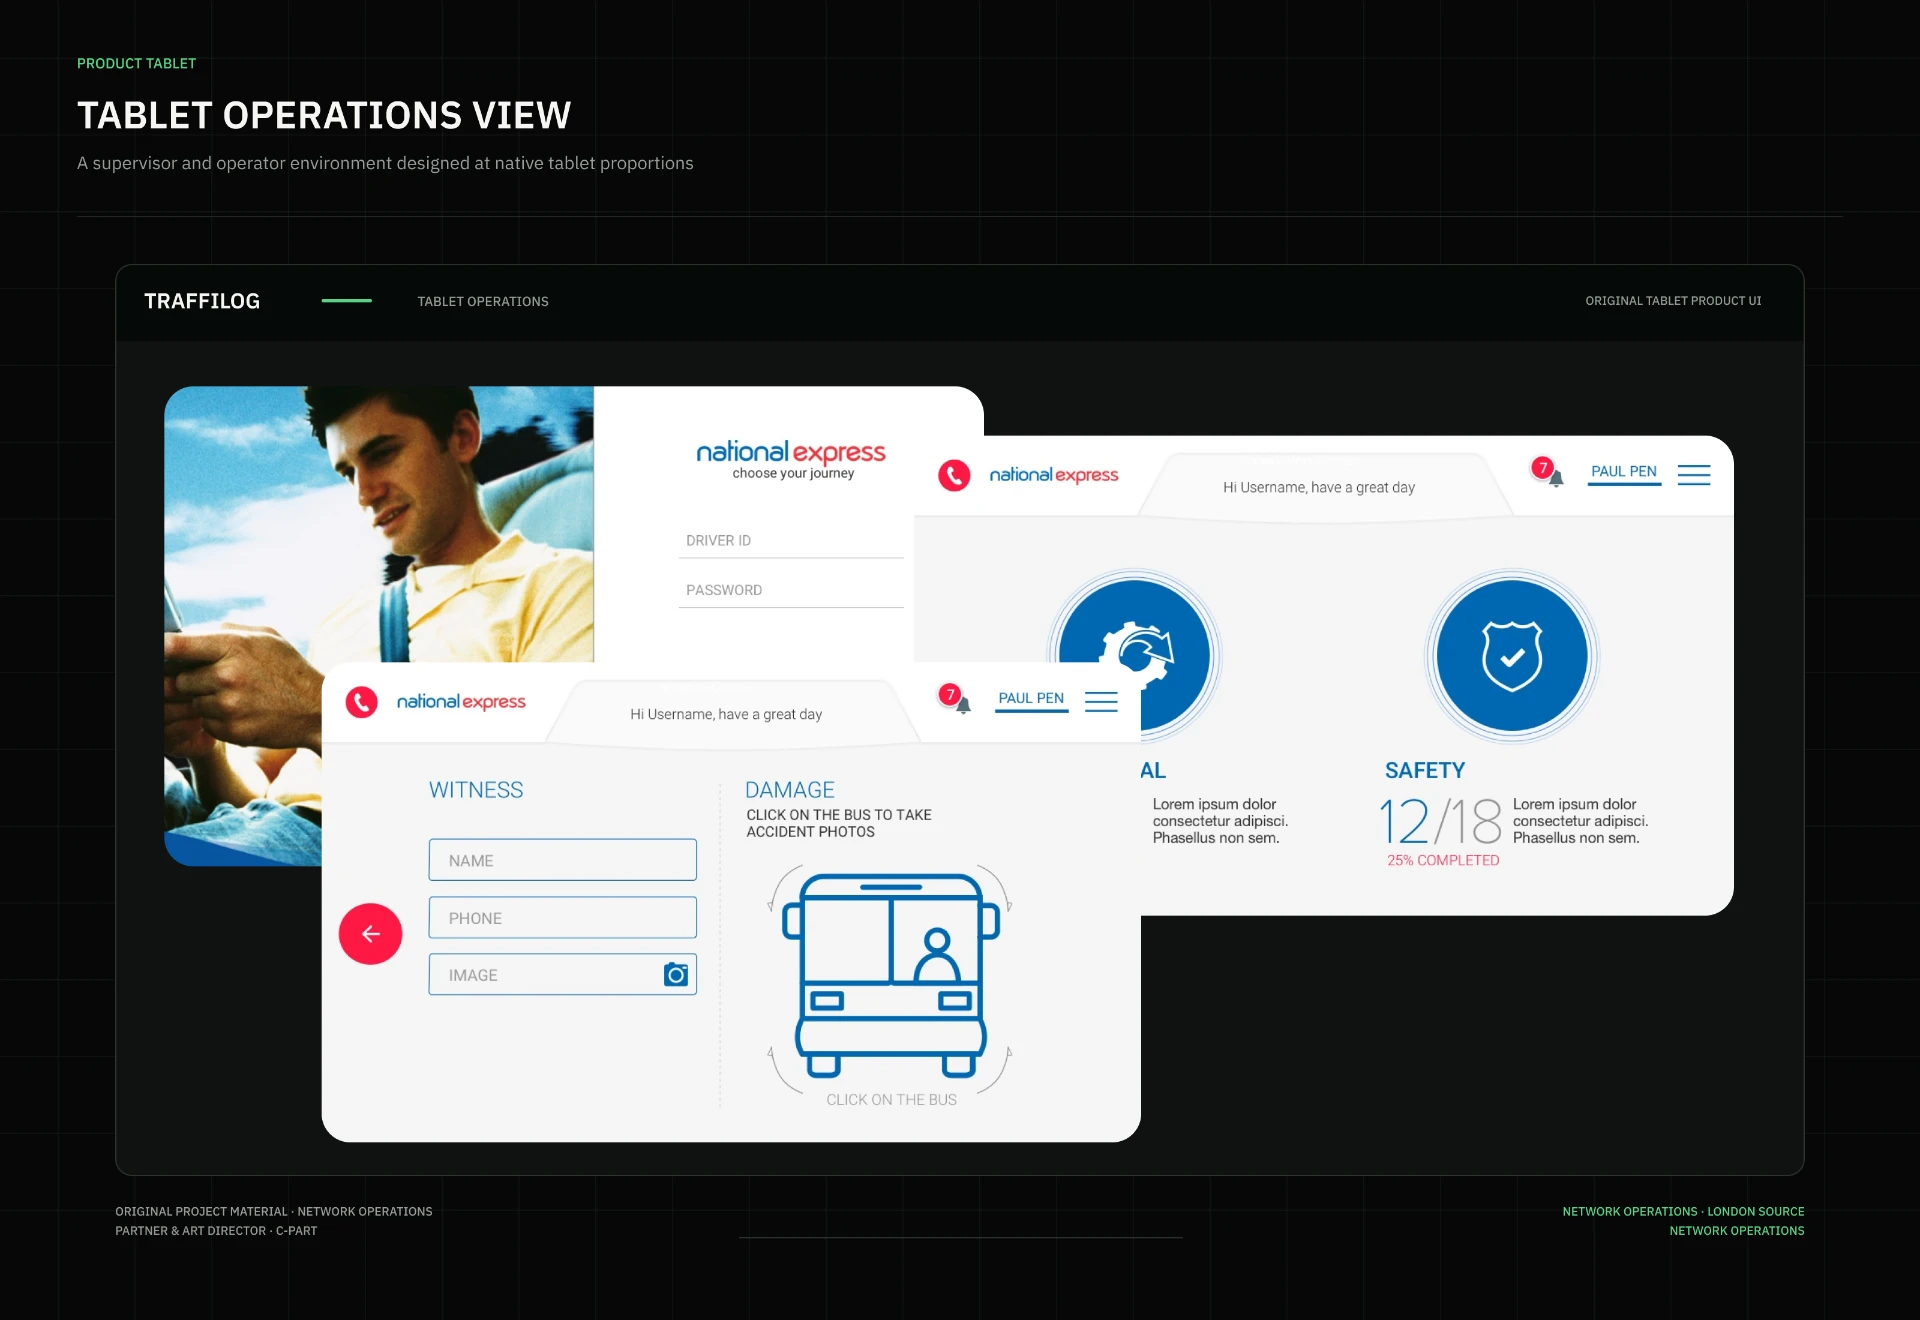Image resolution: width=1920 pixels, height=1320 pixels.
Task: Click the 'Hi Username' greeting on the dashboard screen
Action: [1319, 487]
